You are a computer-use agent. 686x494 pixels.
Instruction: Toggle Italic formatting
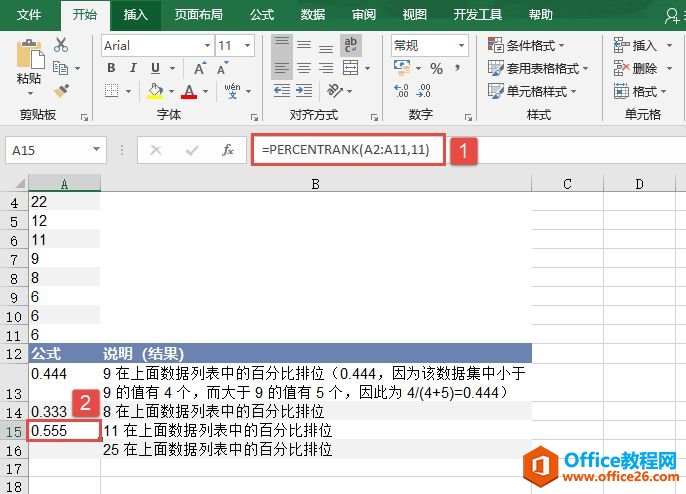(x=133, y=69)
